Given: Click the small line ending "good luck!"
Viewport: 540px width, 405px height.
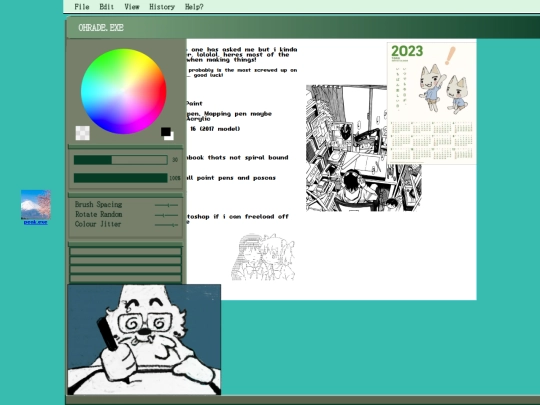Looking at the screenshot, I should click(205, 75).
